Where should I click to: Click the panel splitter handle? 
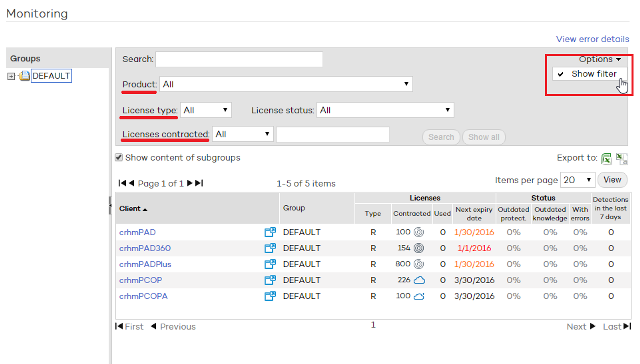pos(109,205)
